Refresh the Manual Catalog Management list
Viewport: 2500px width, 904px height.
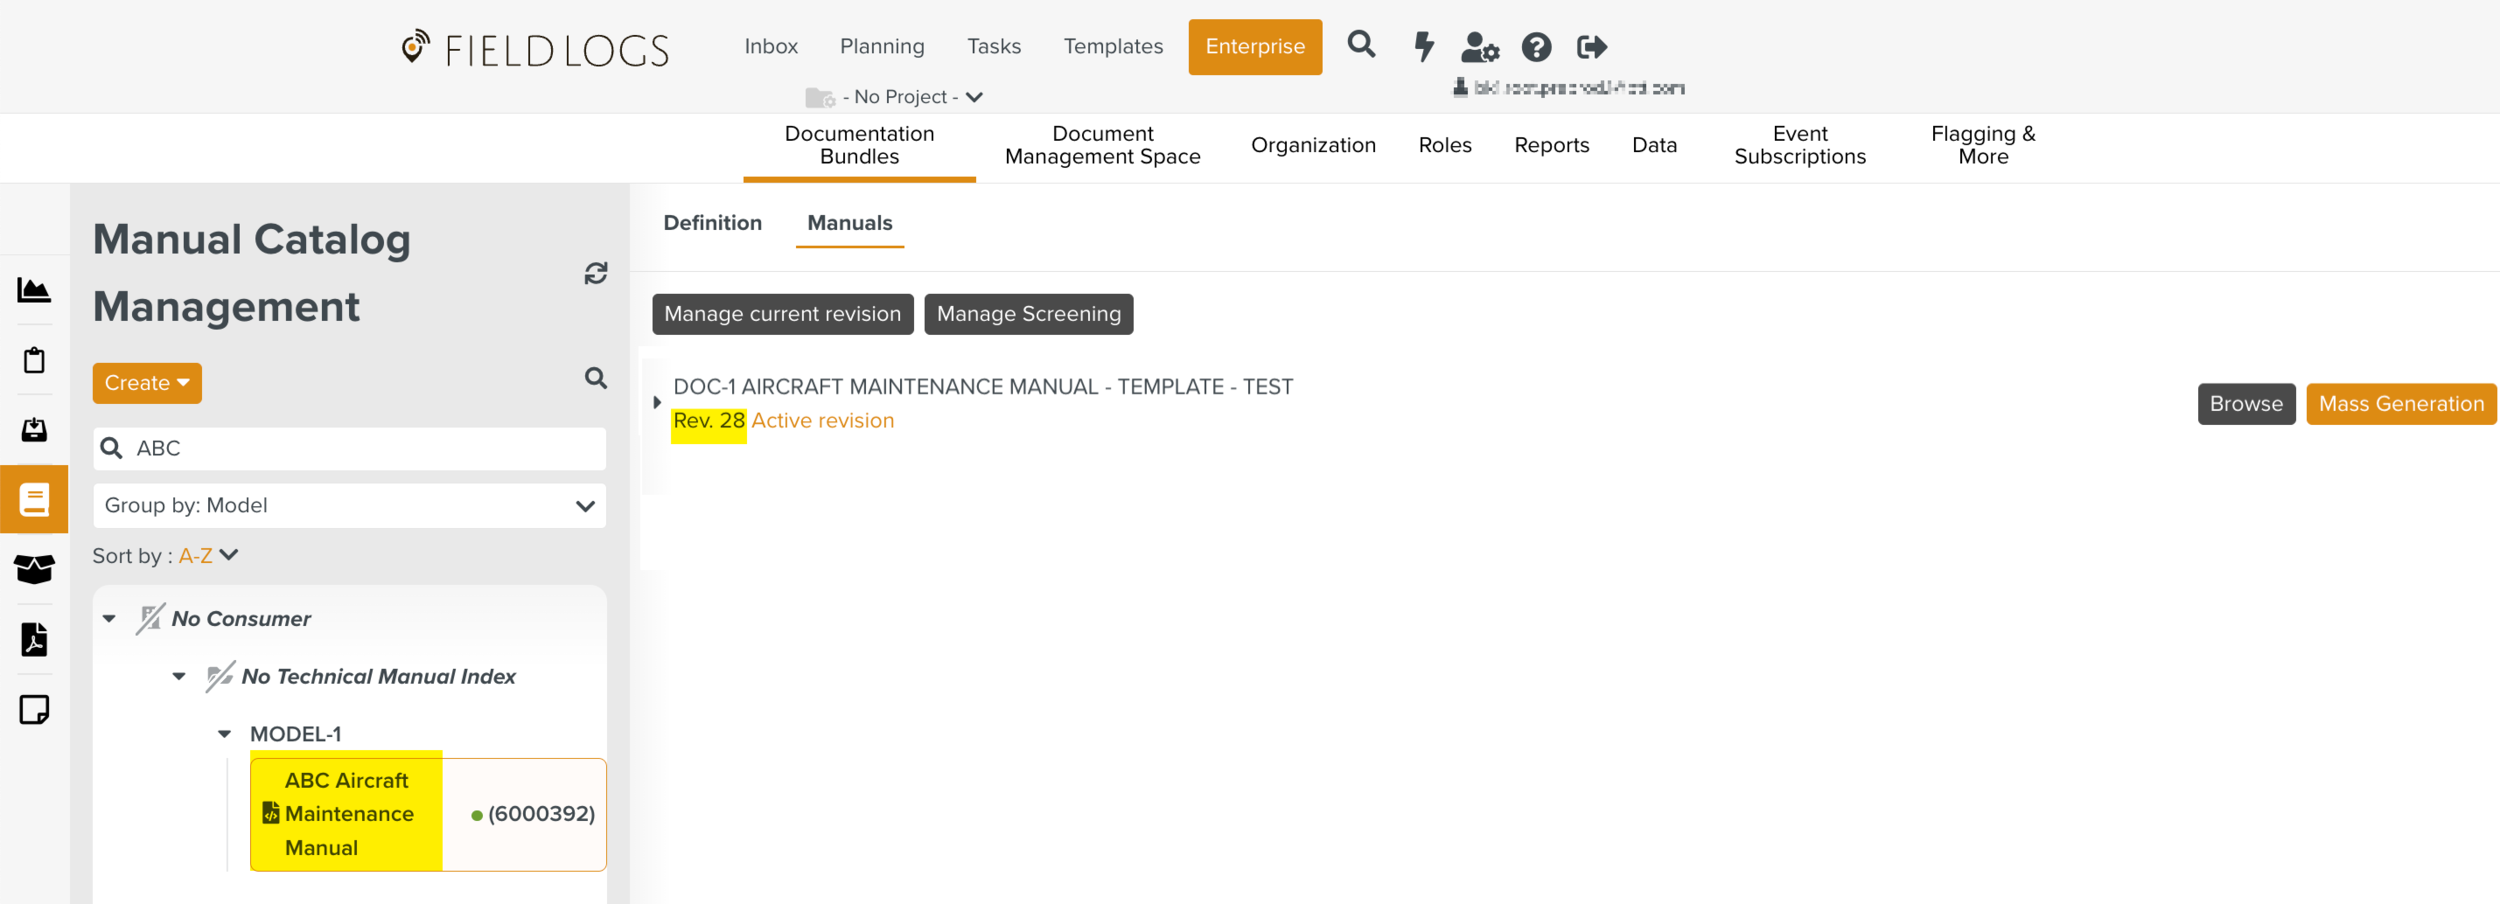596,274
